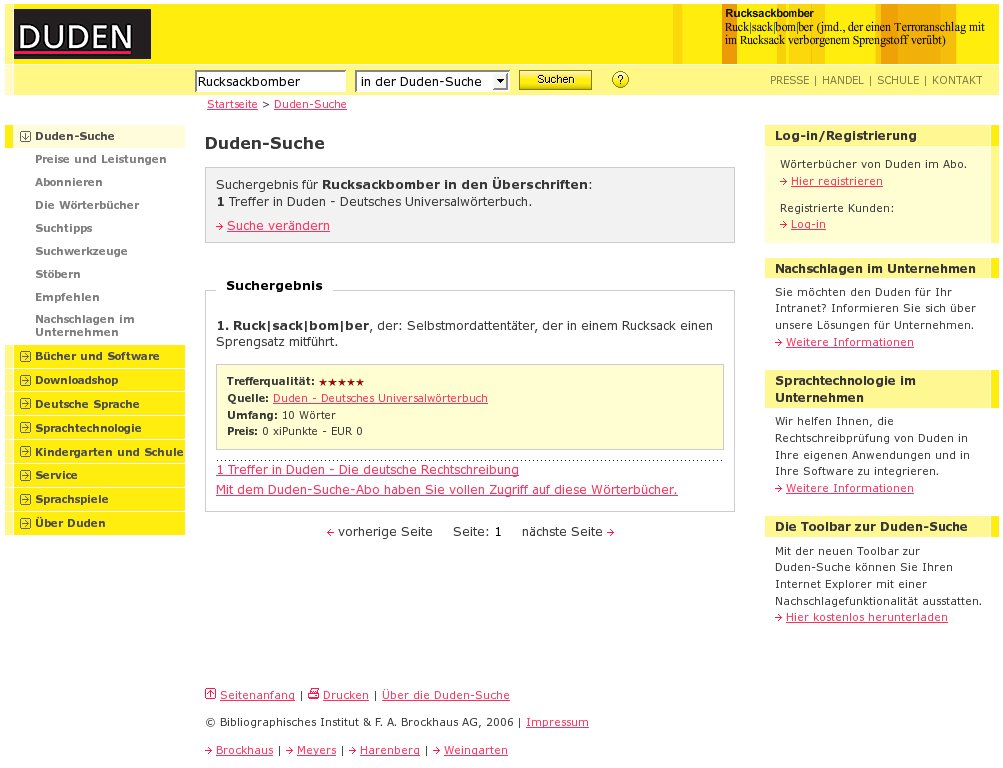
Task: Click Die Toolbar zur Duden-Suche heading
Action: [871, 527]
